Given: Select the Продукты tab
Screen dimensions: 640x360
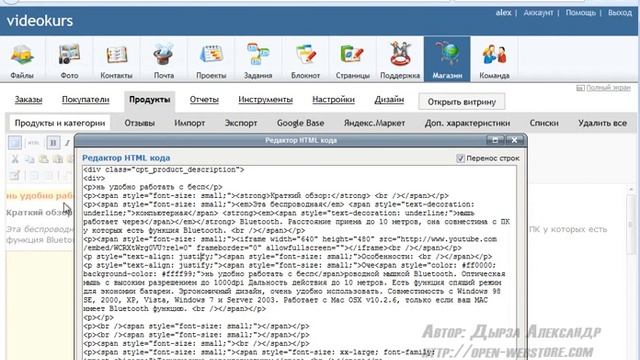Looking at the screenshot, I should (x=149, y=100).
